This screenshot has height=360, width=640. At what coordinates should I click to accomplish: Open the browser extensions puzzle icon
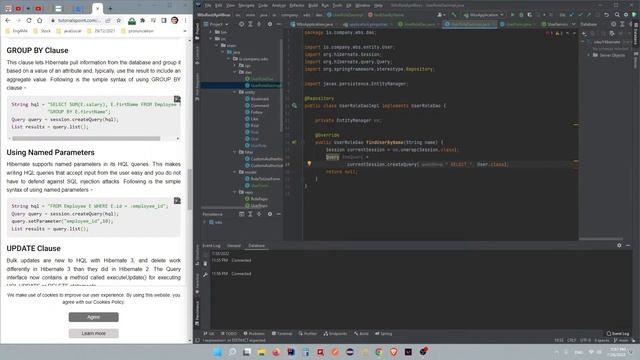click(142, 20)
